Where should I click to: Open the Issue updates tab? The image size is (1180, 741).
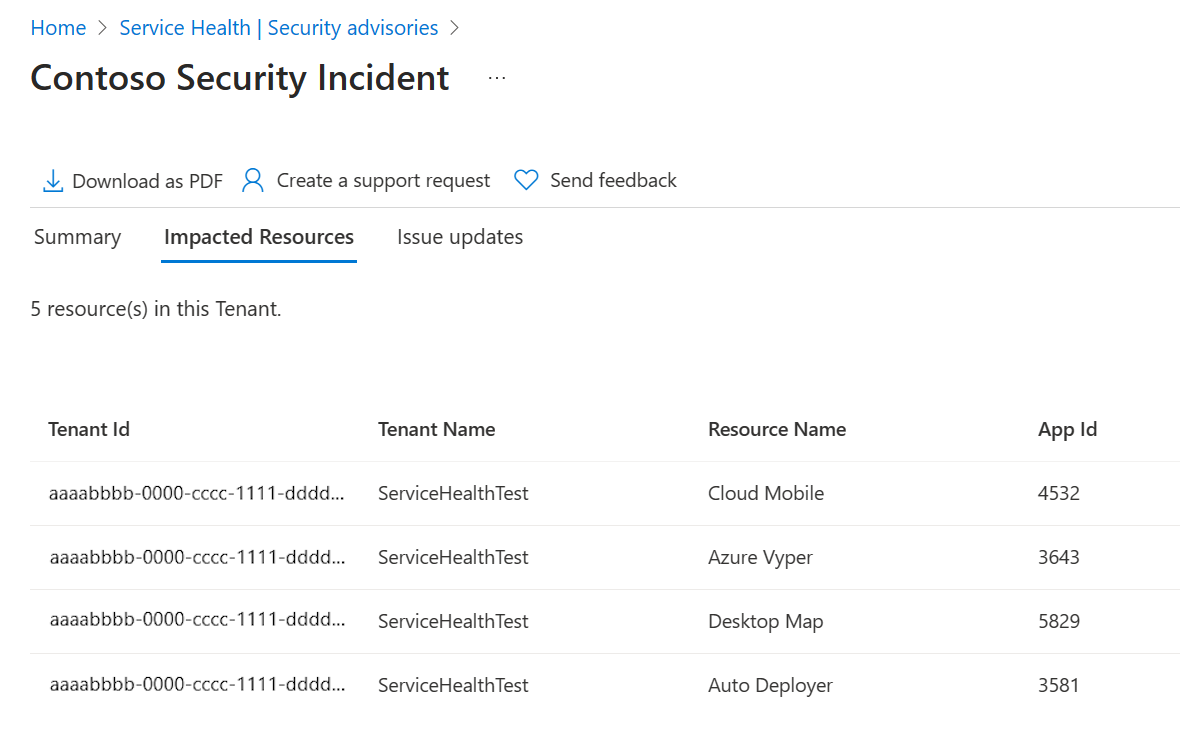[460, 237]
